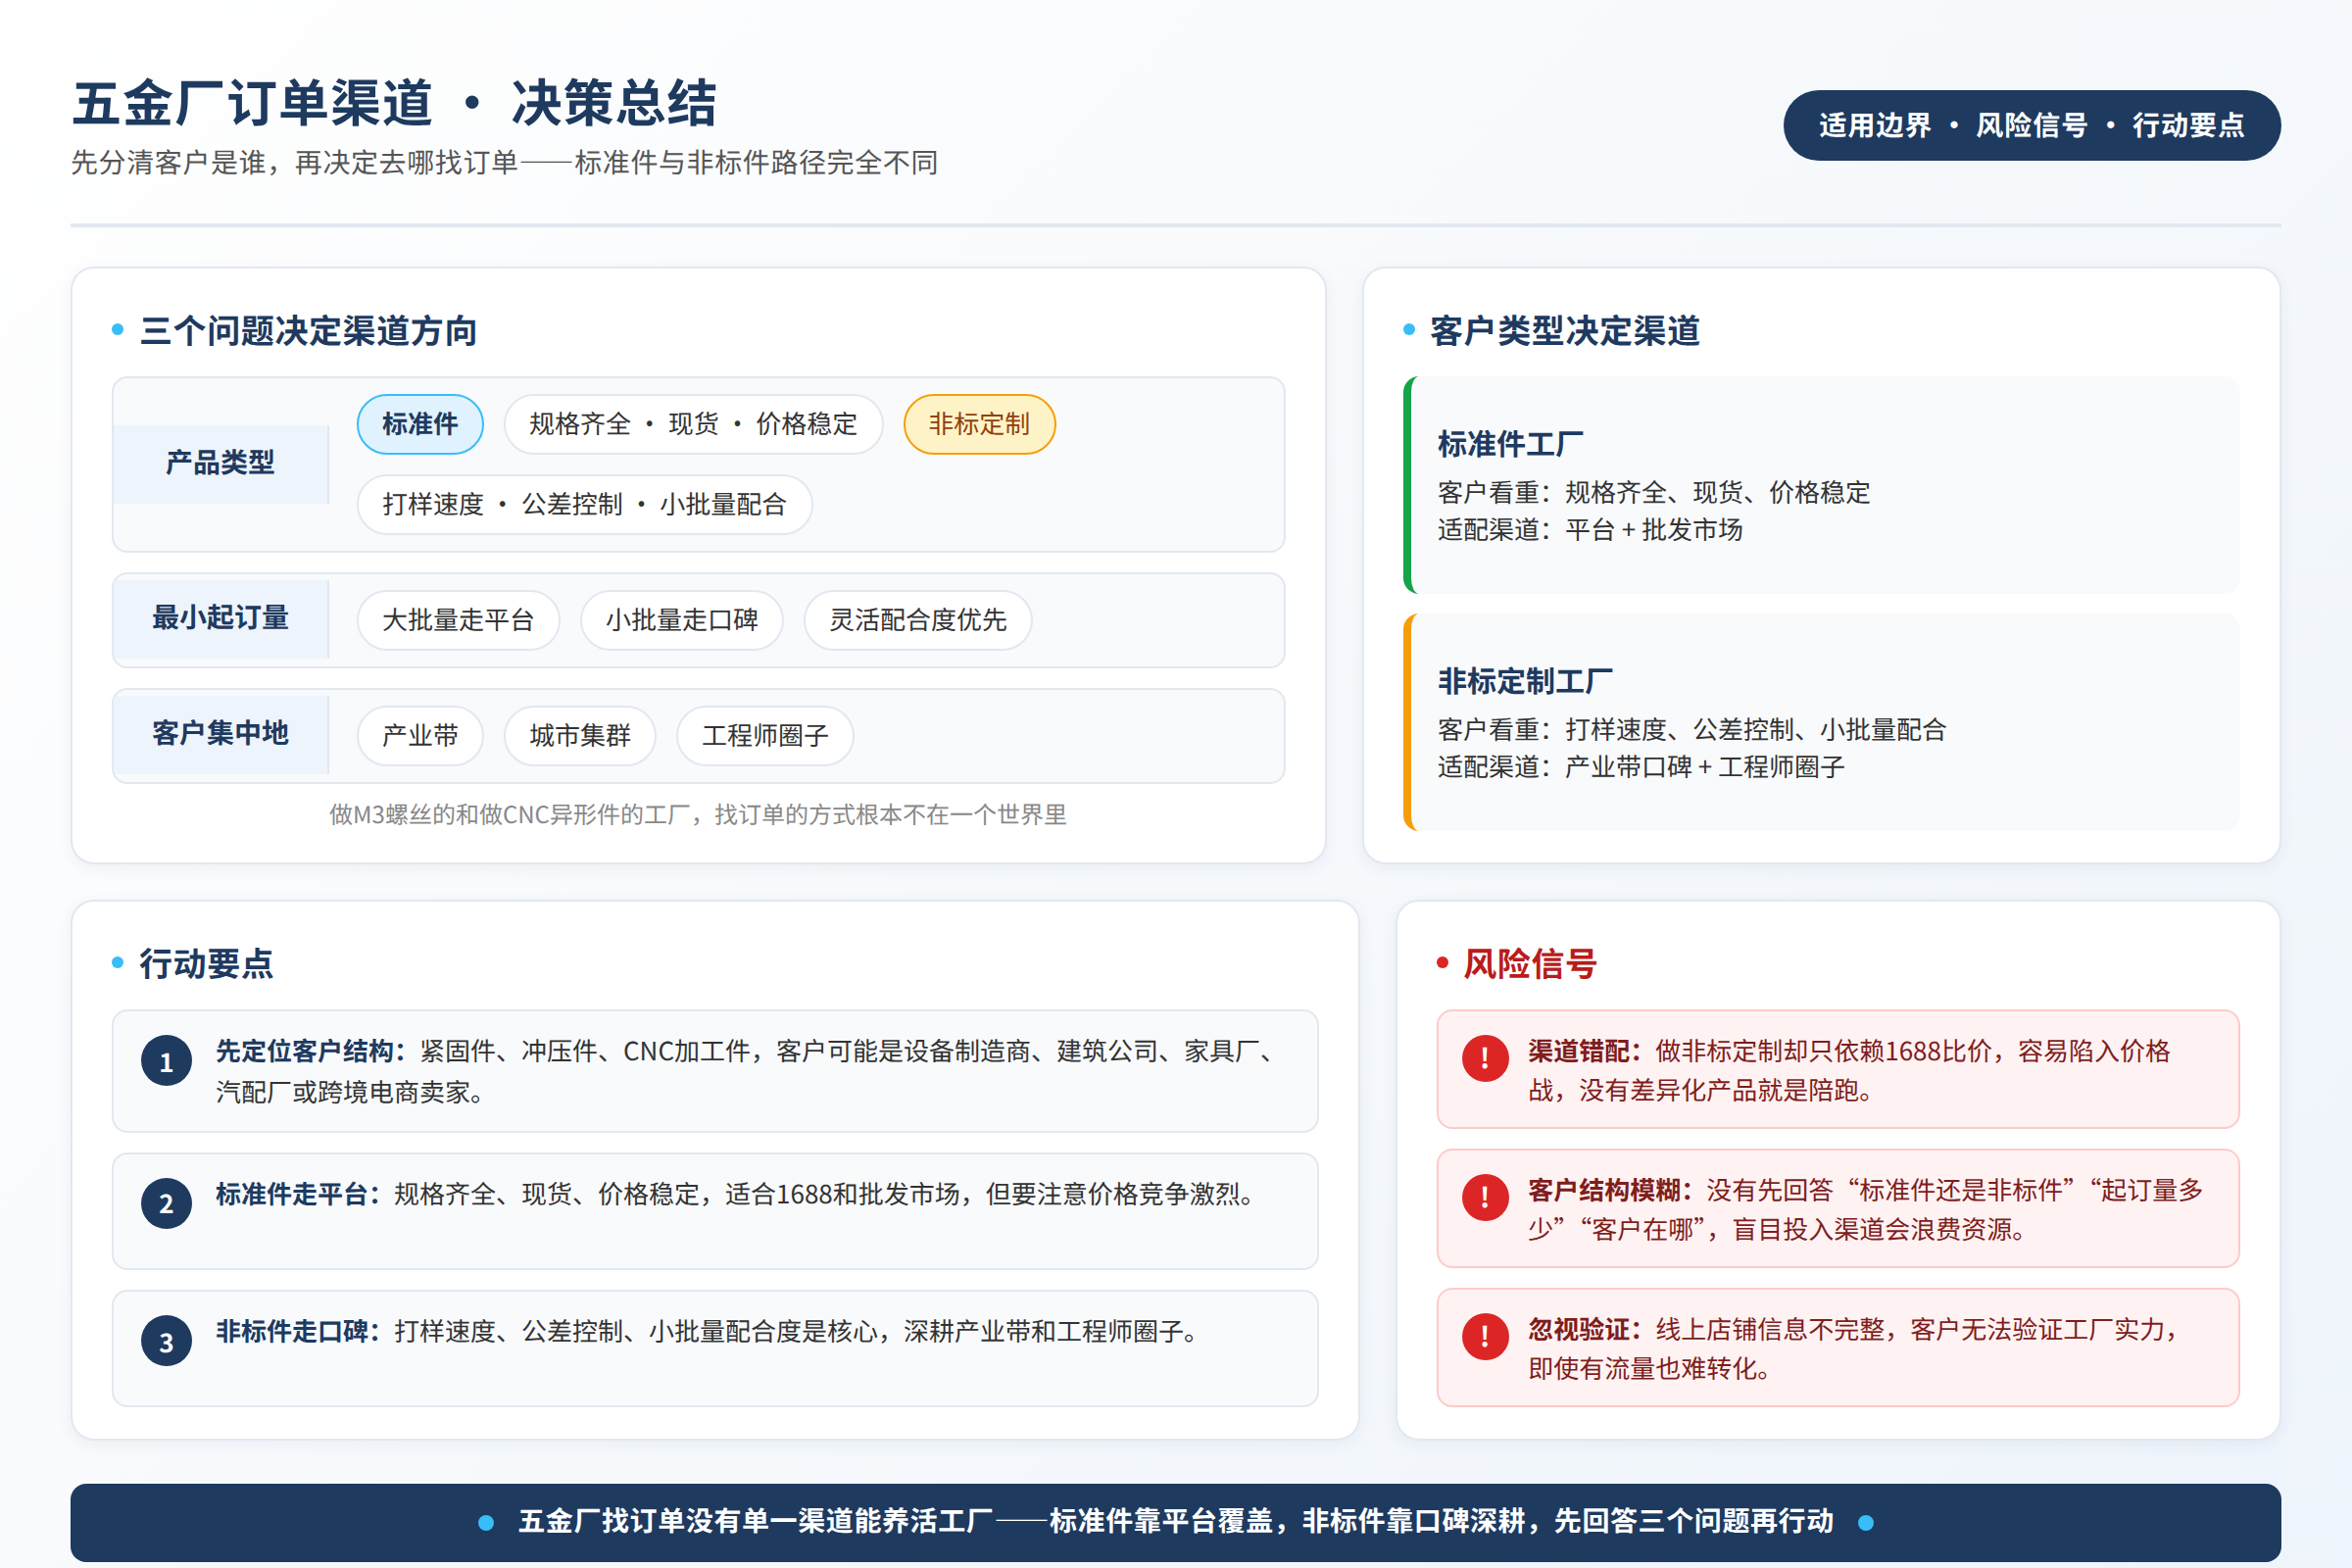Click the 打样速度 · 公差控制 · 小批量配合 tag
The image size is (2352, 1568).
tap(584, 504)
